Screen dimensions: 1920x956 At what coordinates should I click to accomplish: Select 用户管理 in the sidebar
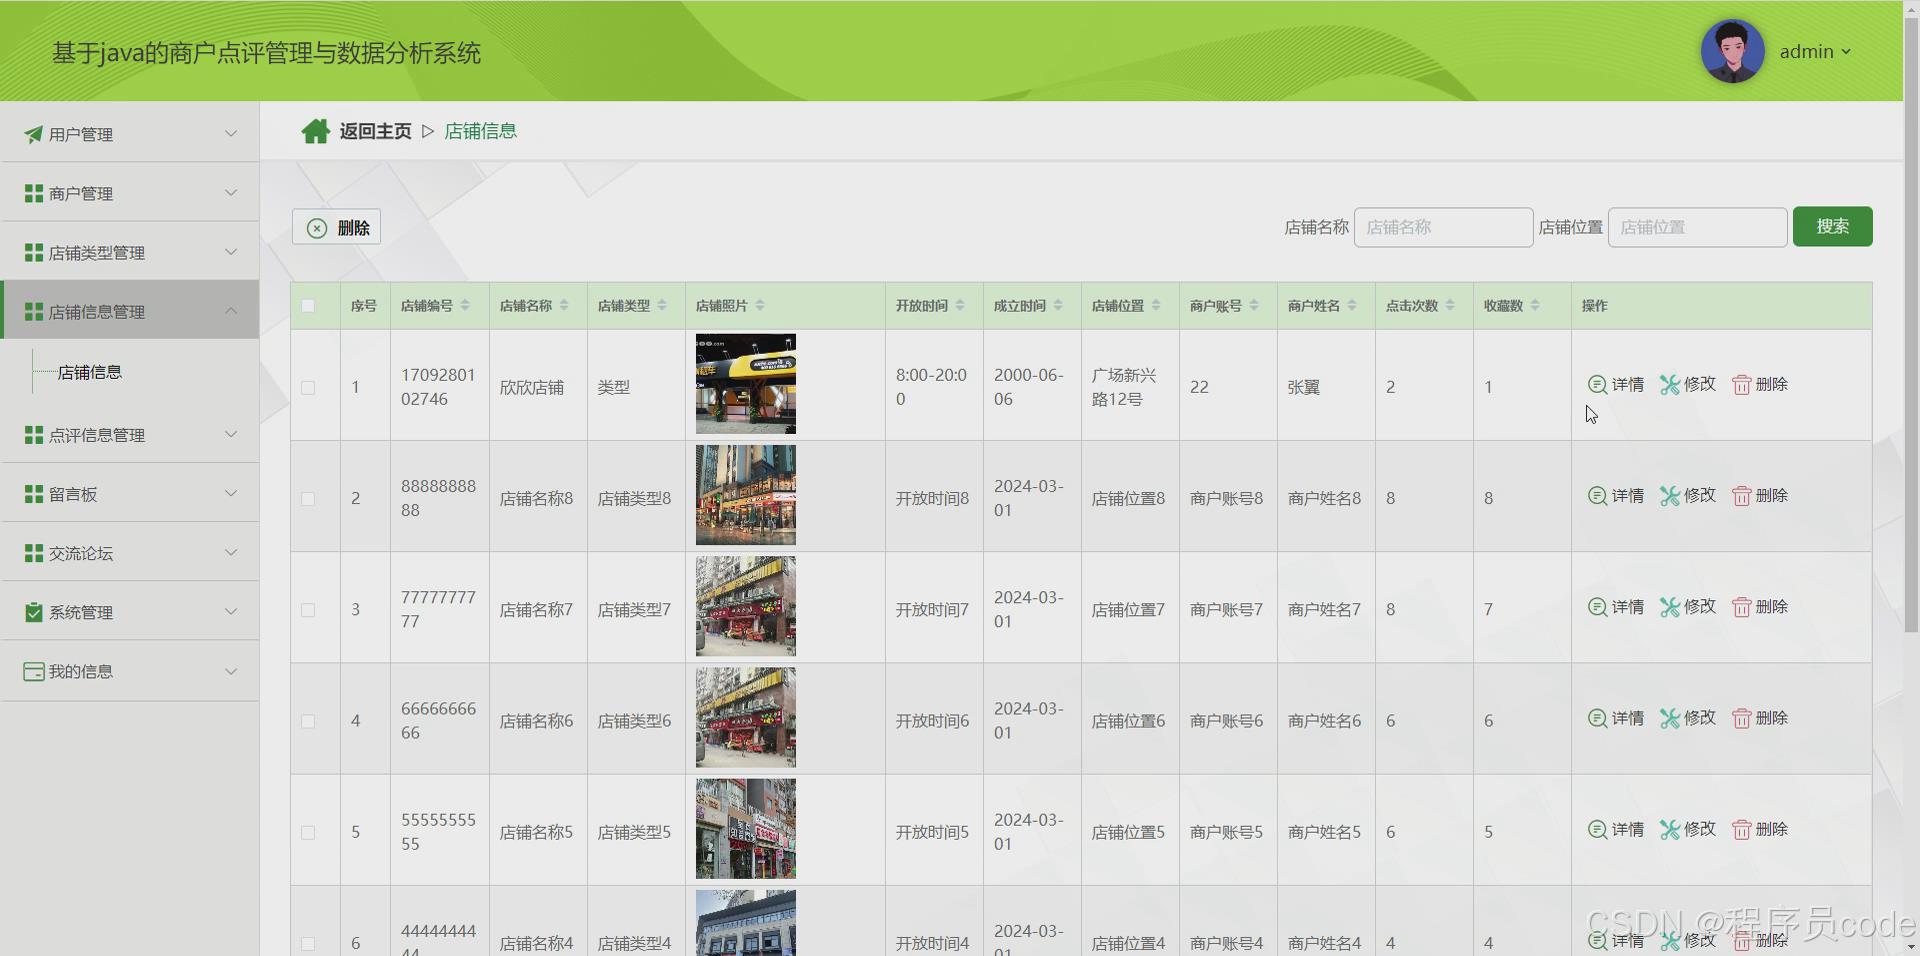[130, 133]
